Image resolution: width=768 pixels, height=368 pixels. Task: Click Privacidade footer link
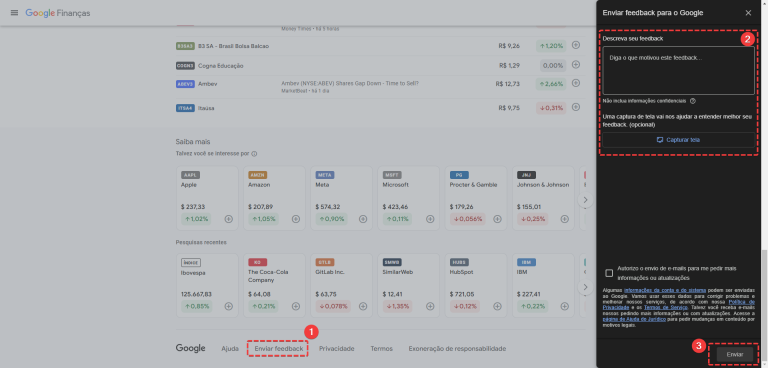point(336,348)
